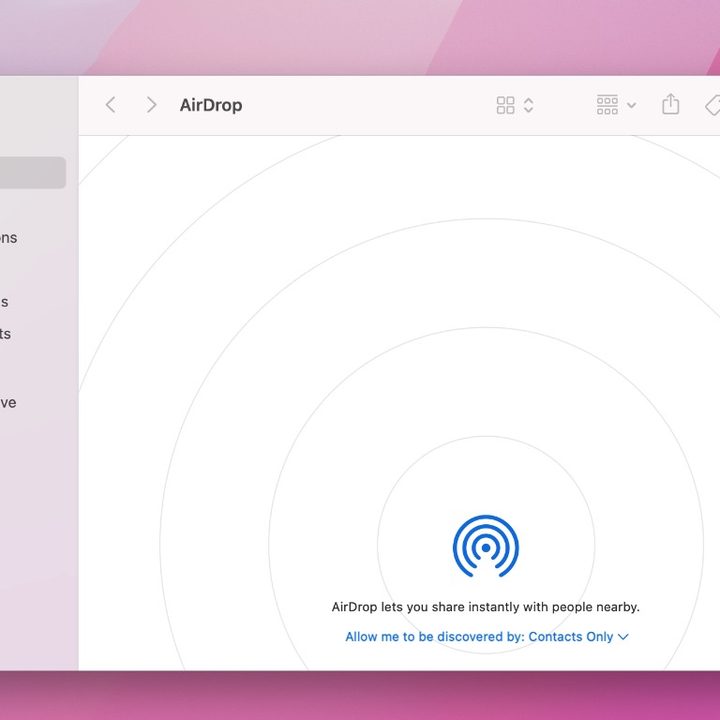
Task: Click the blue AirDrop radar icon
Action: click(486, 546)
